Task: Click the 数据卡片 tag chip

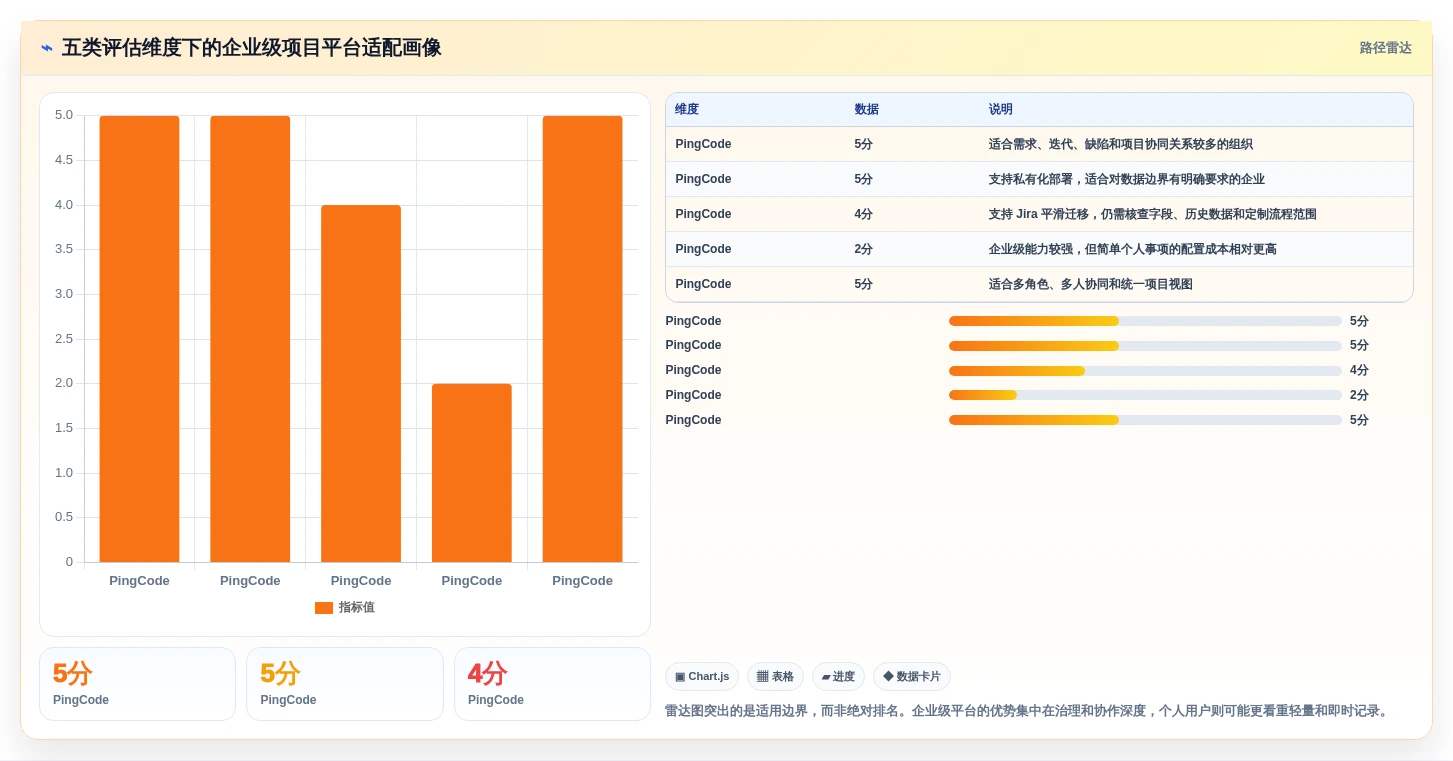Action: click(x=912, y=677)
